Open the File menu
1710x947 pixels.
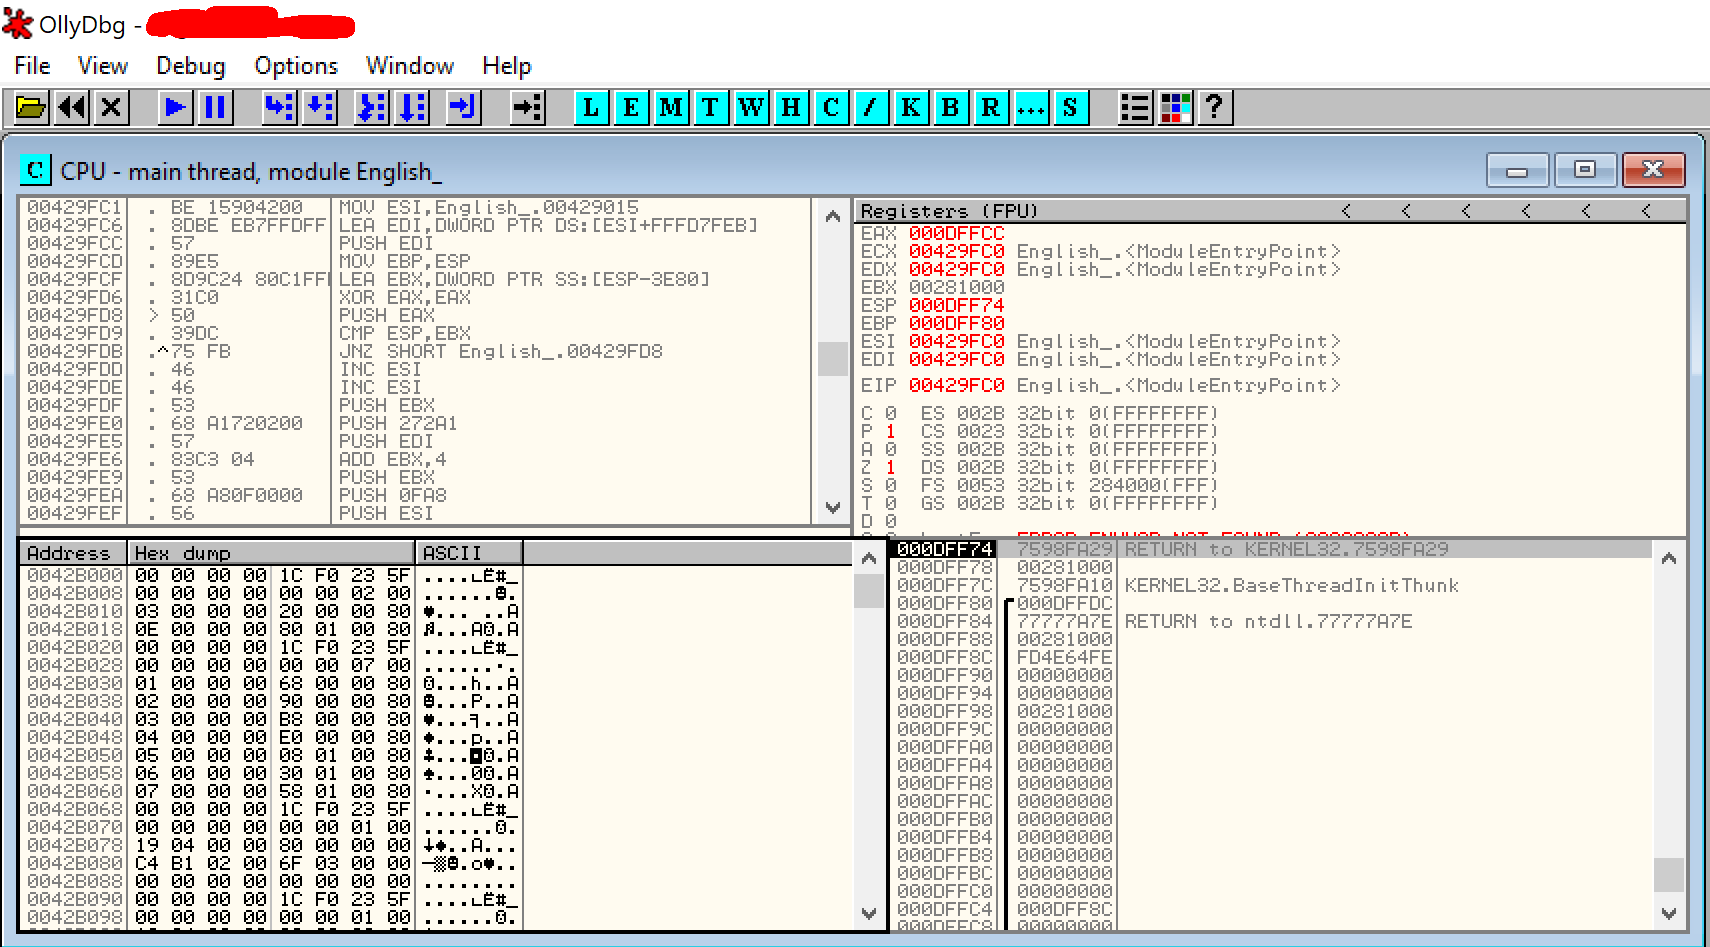tap(32, 66)
